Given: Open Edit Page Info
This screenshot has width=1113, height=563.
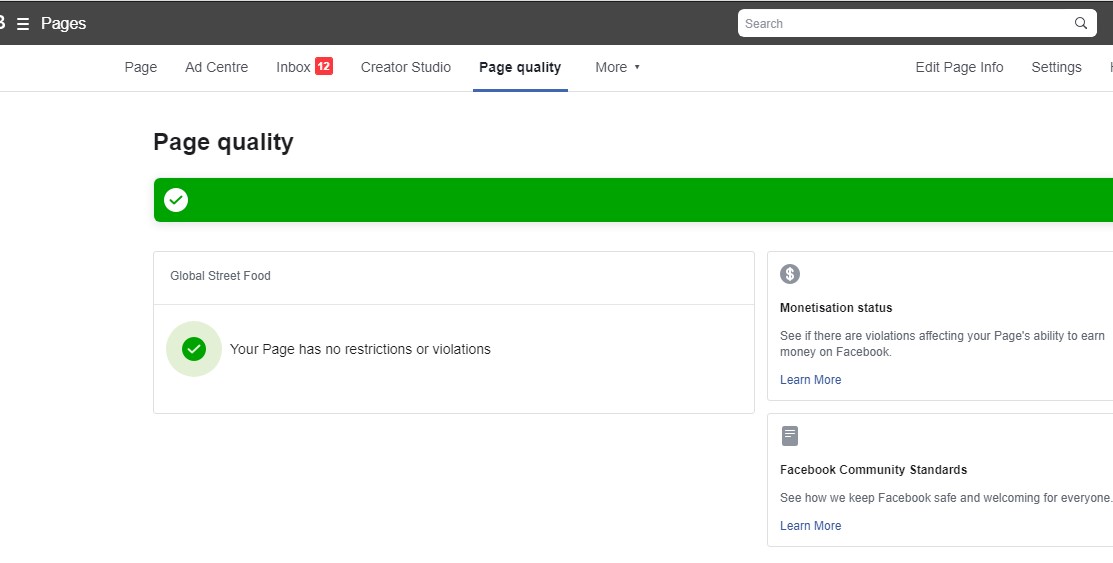Looking at the screenshot, I should (x=959, y=67).
